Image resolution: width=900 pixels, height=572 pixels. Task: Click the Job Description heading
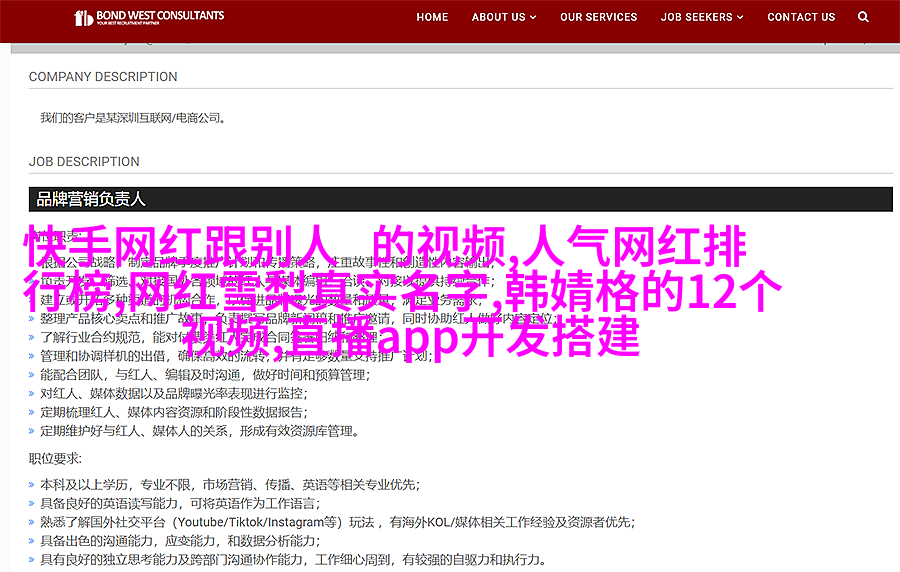[x=84, y=162]
